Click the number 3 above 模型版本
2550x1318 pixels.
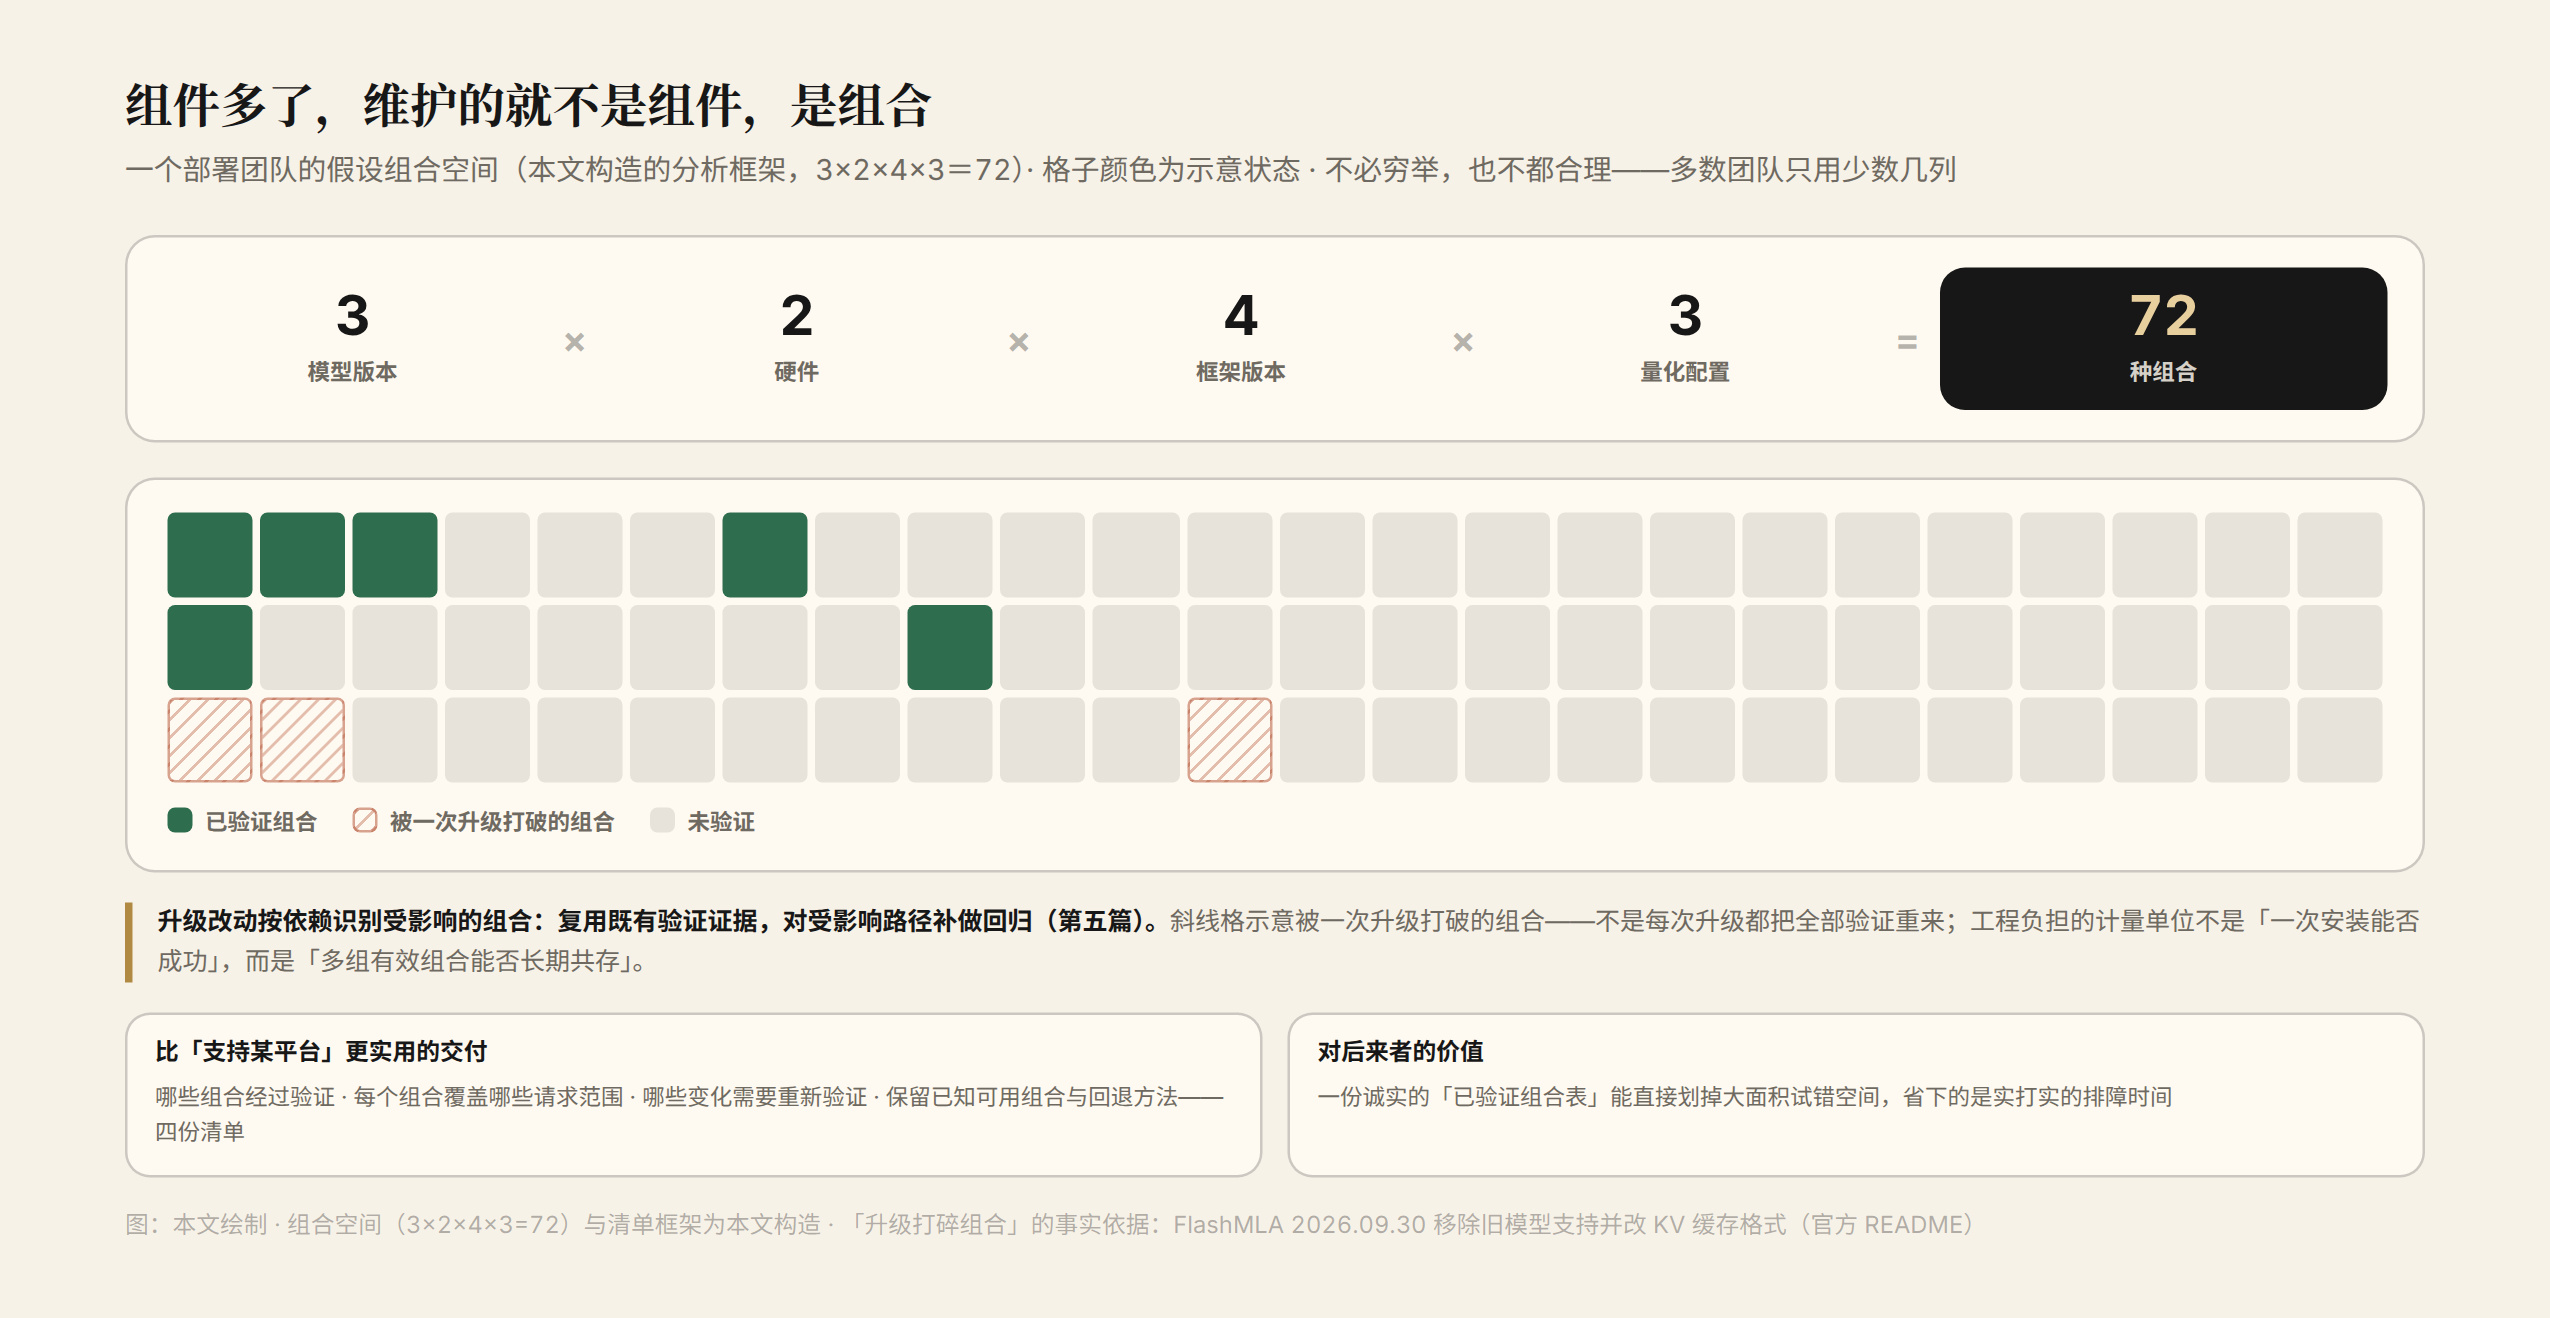pyautogui.click(x=352, y=315)
